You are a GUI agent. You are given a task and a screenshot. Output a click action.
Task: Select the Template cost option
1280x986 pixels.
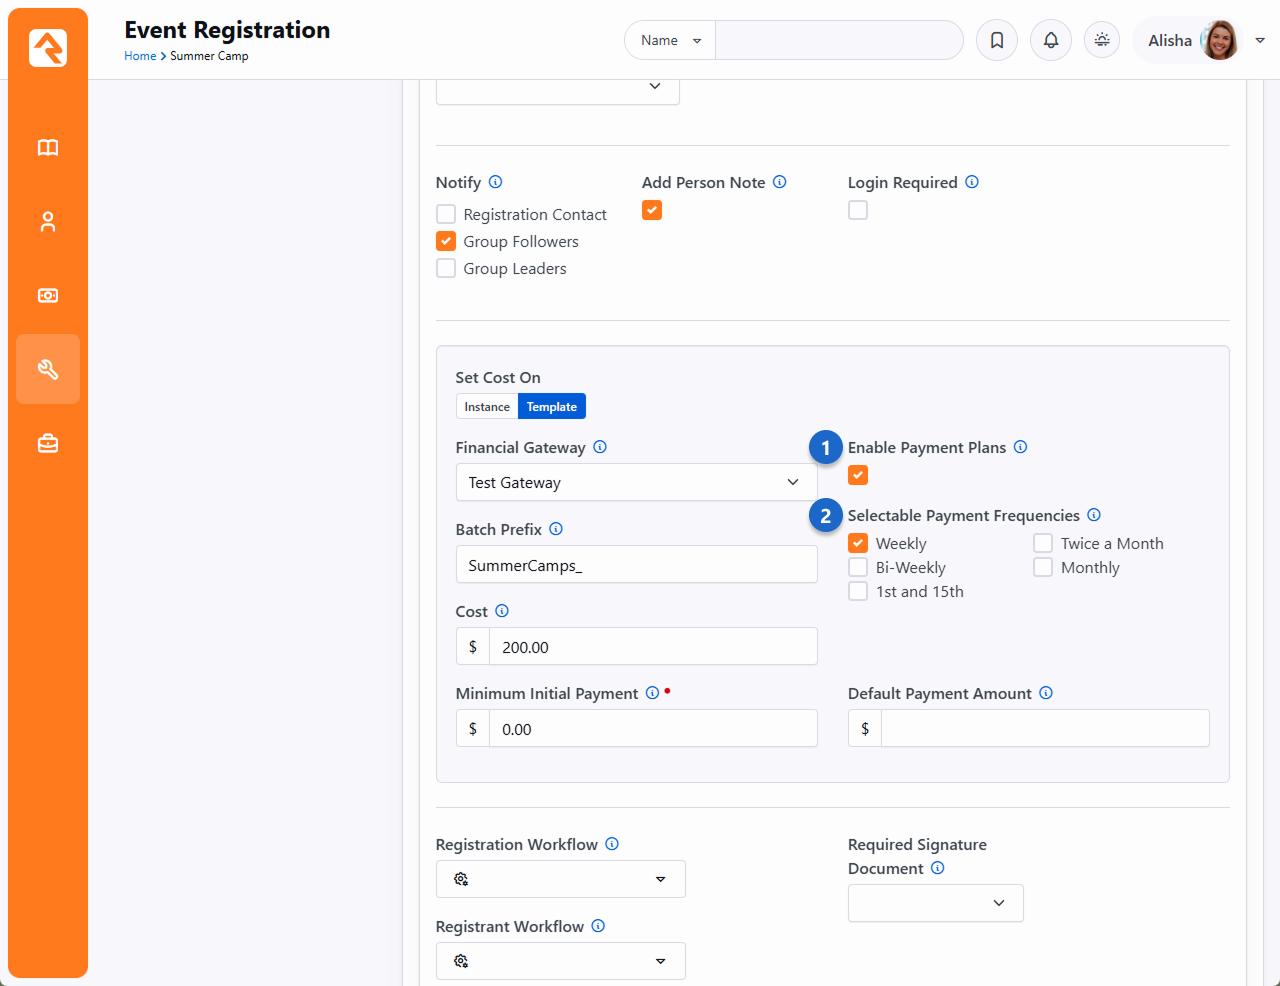(552, 407)
